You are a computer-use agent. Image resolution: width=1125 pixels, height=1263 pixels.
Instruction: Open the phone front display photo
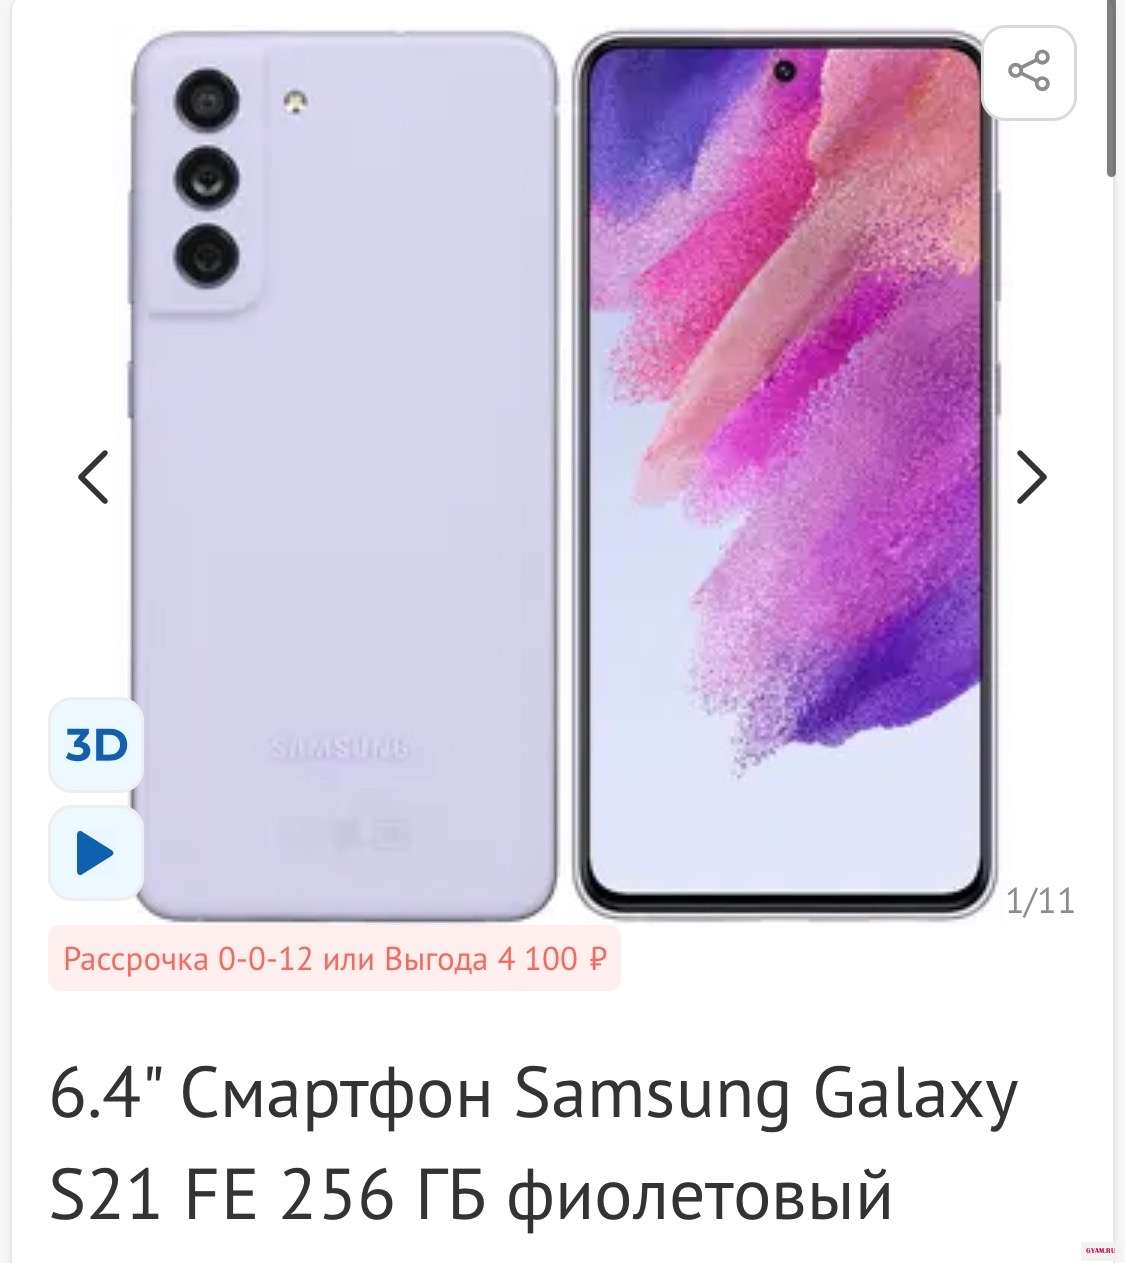coord(785,475)
